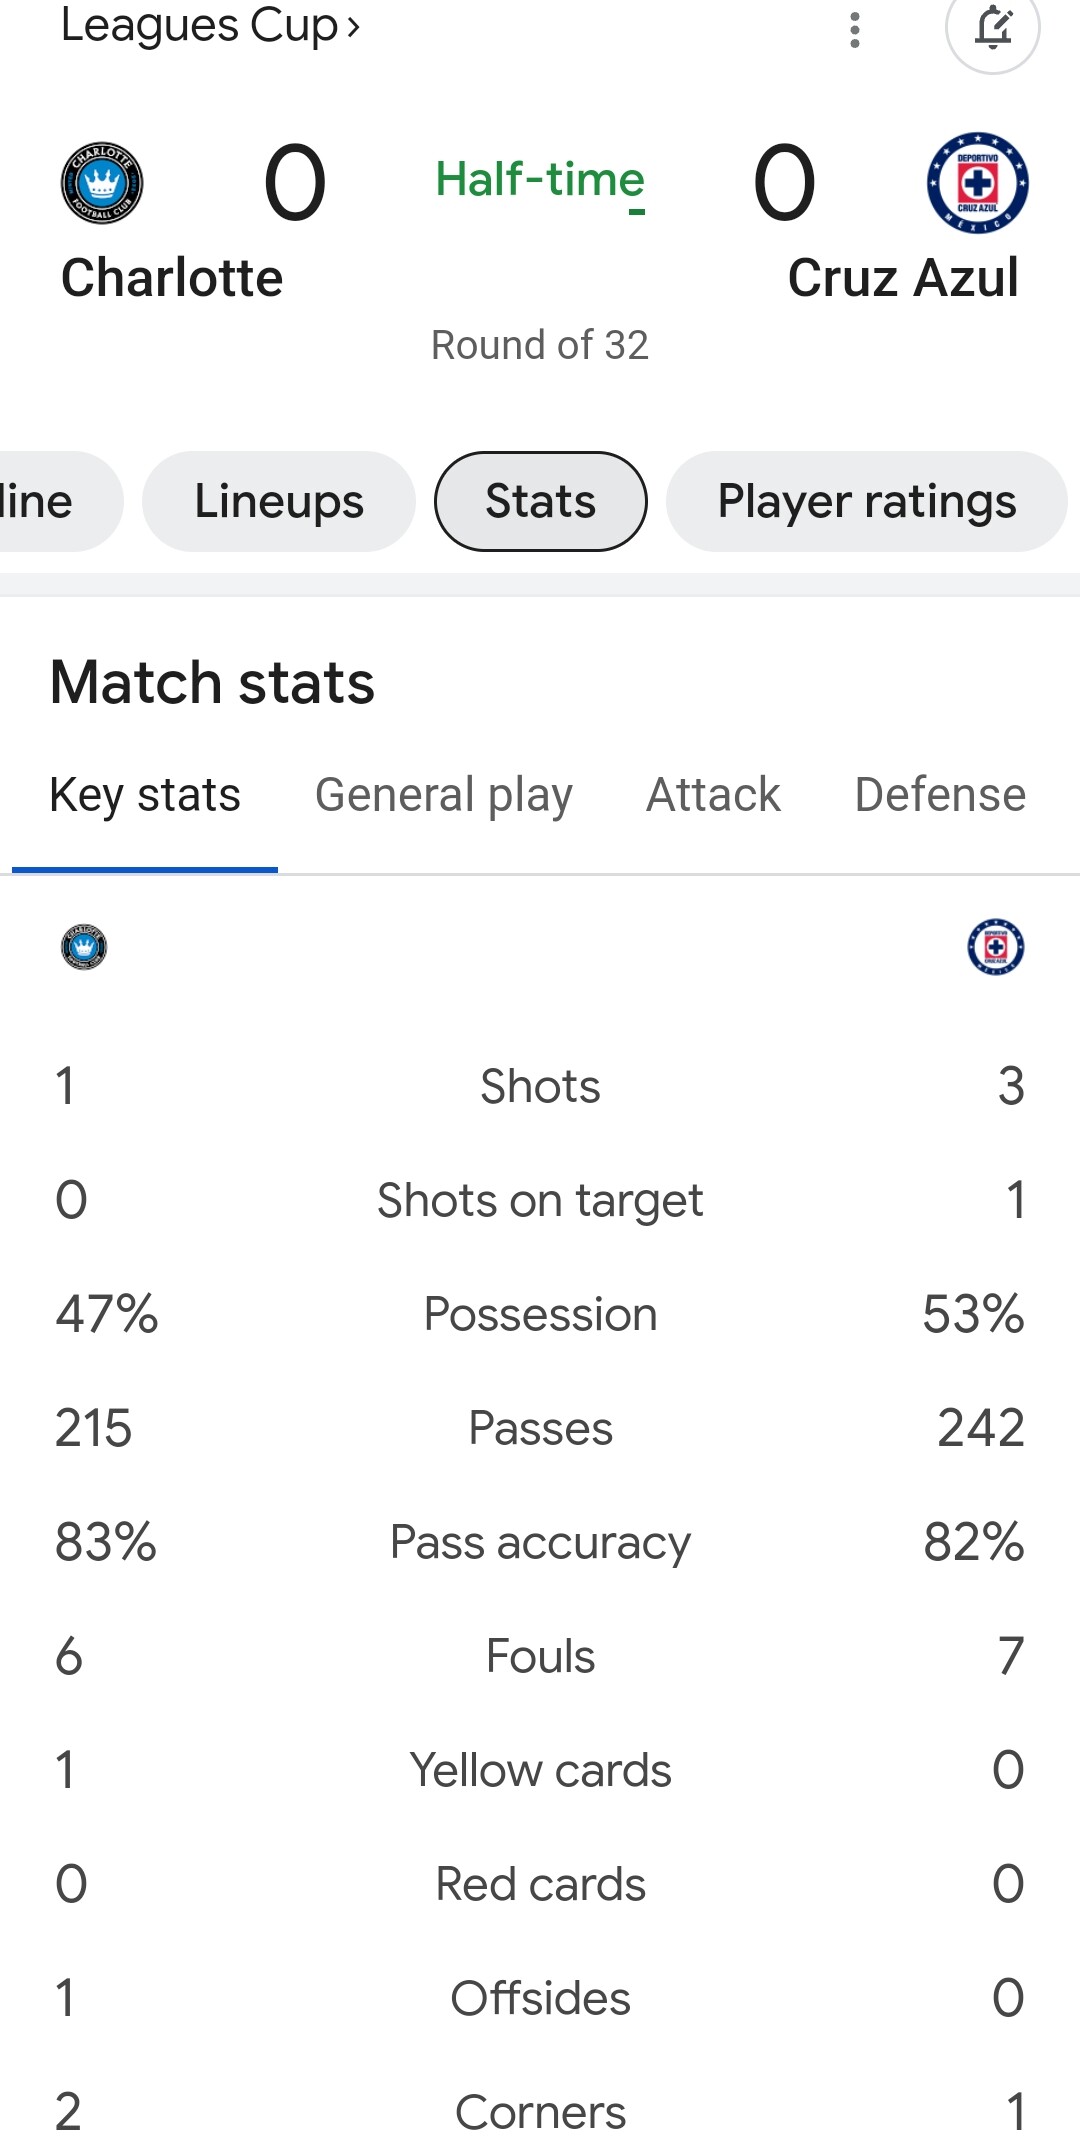Click the Possession stat row label

(x=540, y=1314)
